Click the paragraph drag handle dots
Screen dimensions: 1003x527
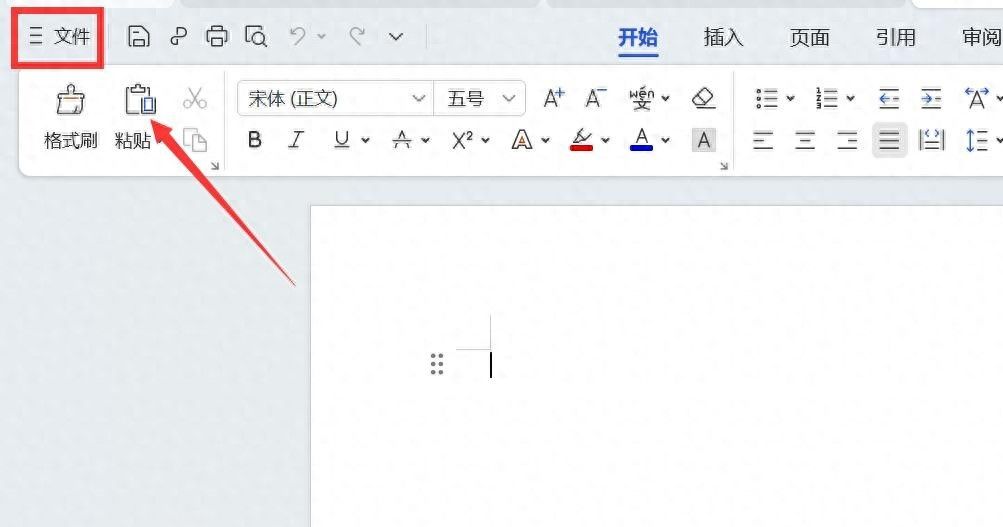click(437, 363)
